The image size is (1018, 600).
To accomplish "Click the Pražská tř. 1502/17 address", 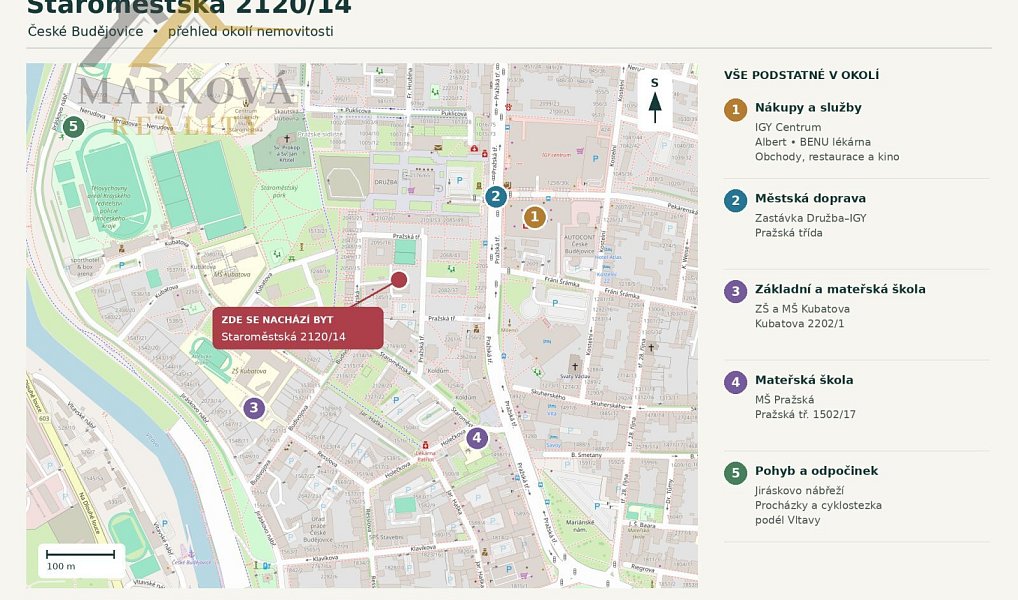I will pyautogui.click(x=805, y=414).
